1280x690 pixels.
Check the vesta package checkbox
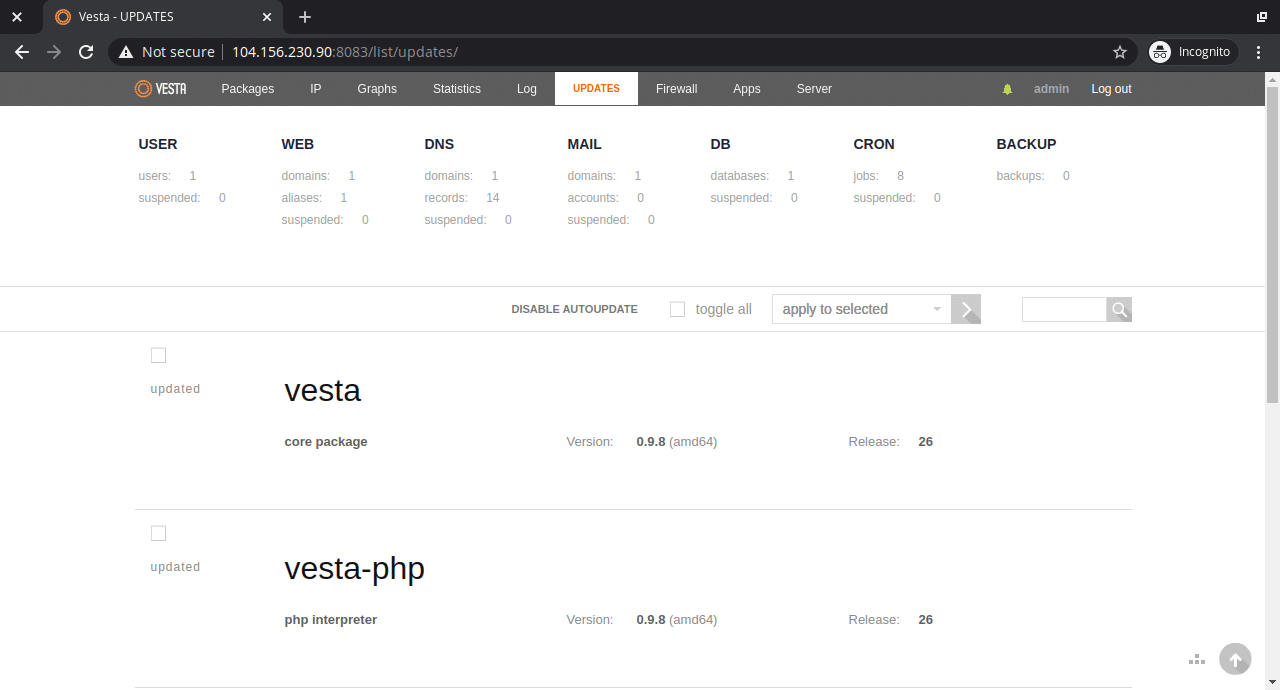point(158,356)
